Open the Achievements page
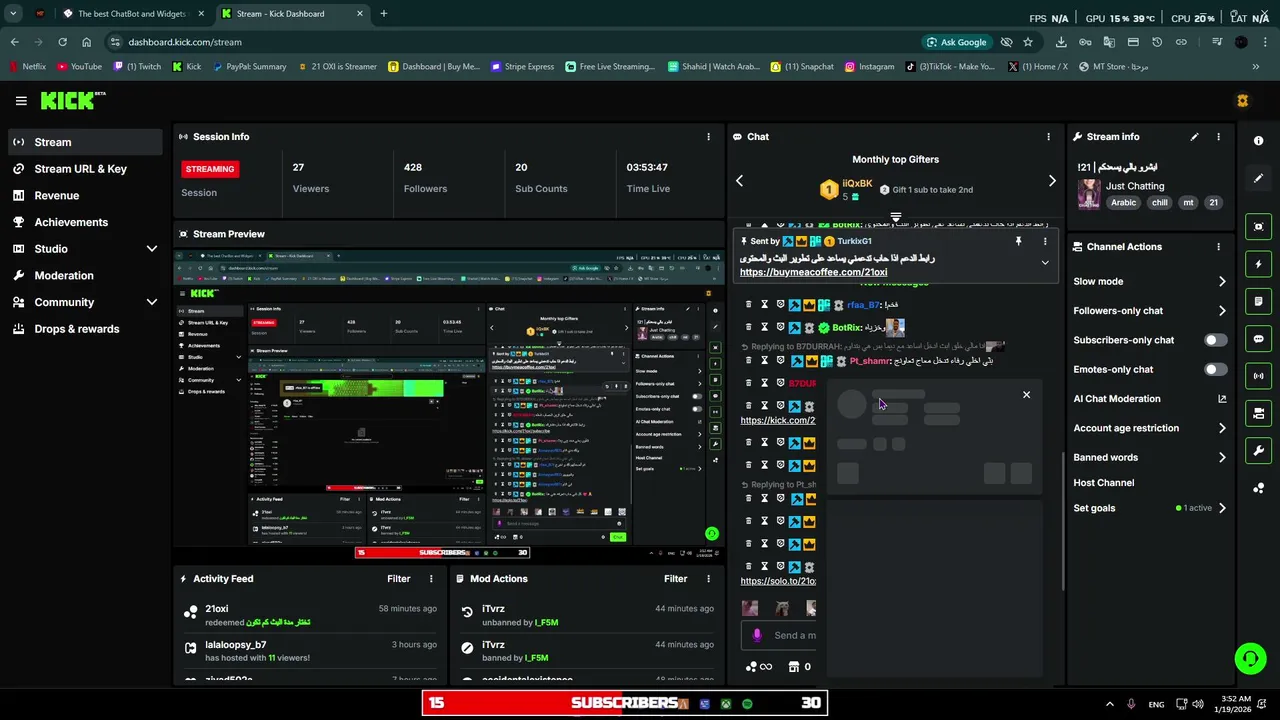1280x720 pixels. (x=85, y=222)
